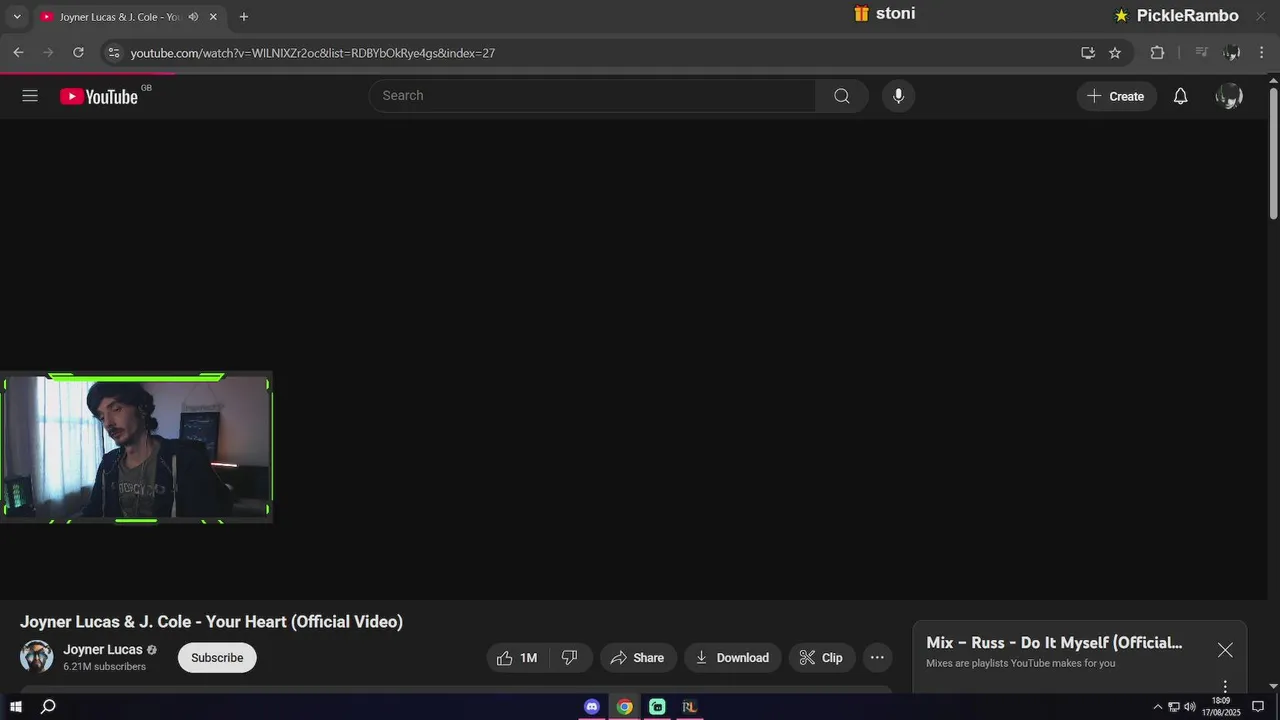Image resolution: width=1280 pixels, height=720 pixels.
Task: Select the Joyner Lucas & J. Cole tab
Action: [x=118, y=17]
